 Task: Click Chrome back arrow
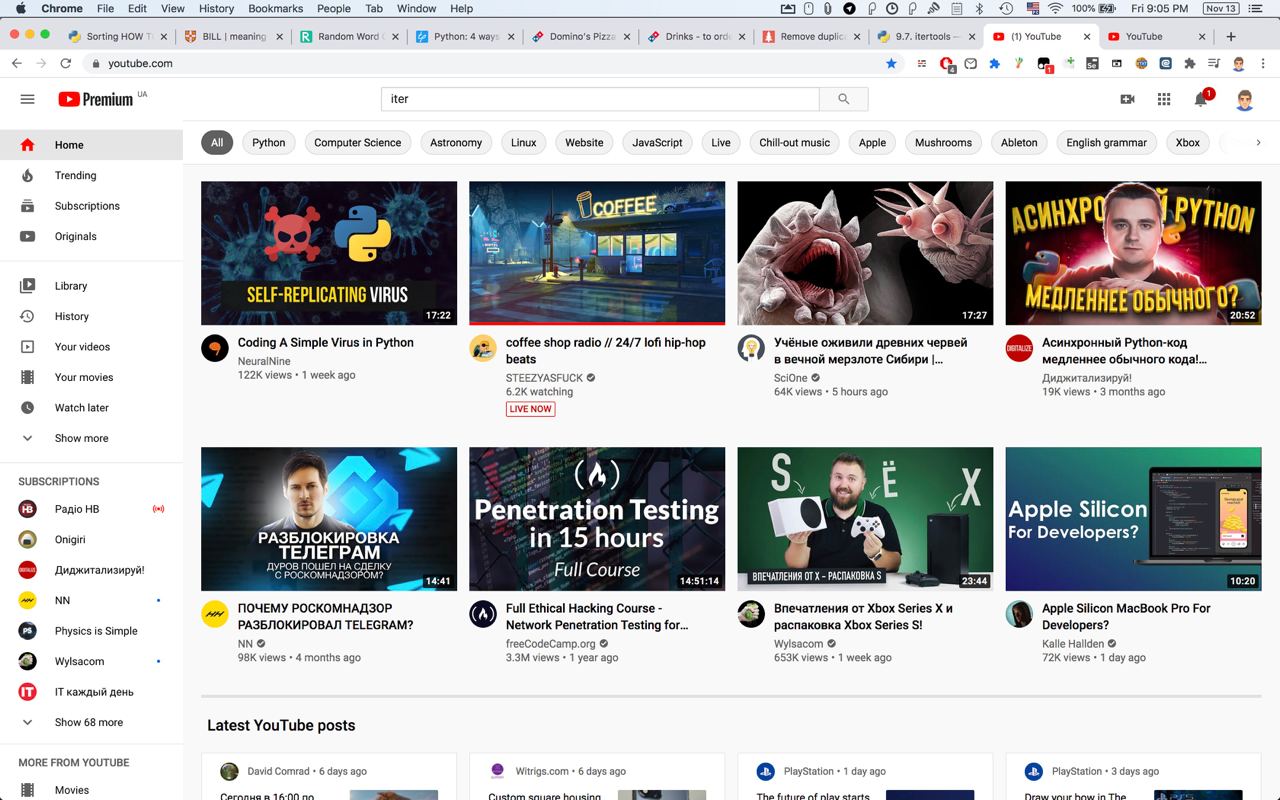pos(17,63)
